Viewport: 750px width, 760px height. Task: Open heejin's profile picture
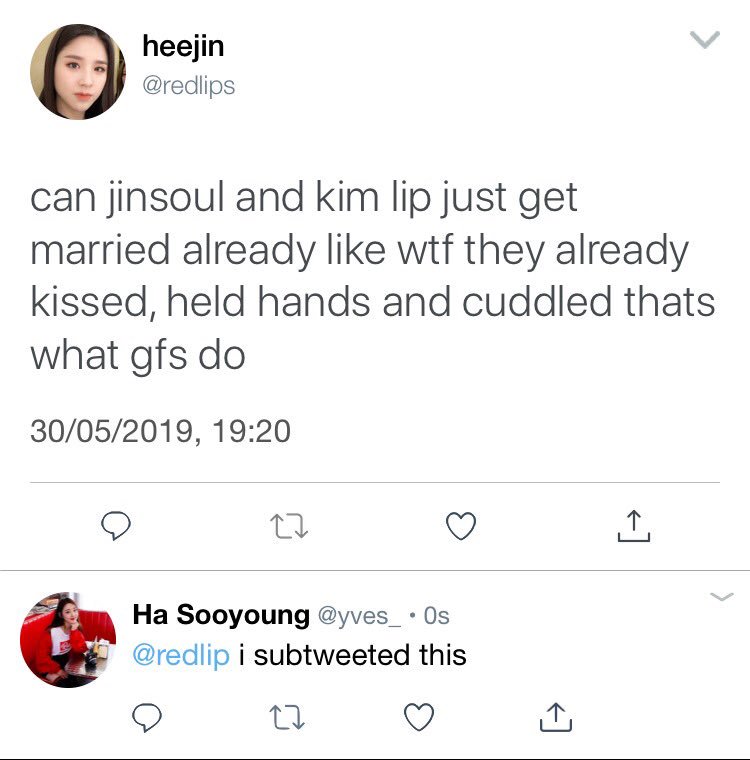(78, 72)
